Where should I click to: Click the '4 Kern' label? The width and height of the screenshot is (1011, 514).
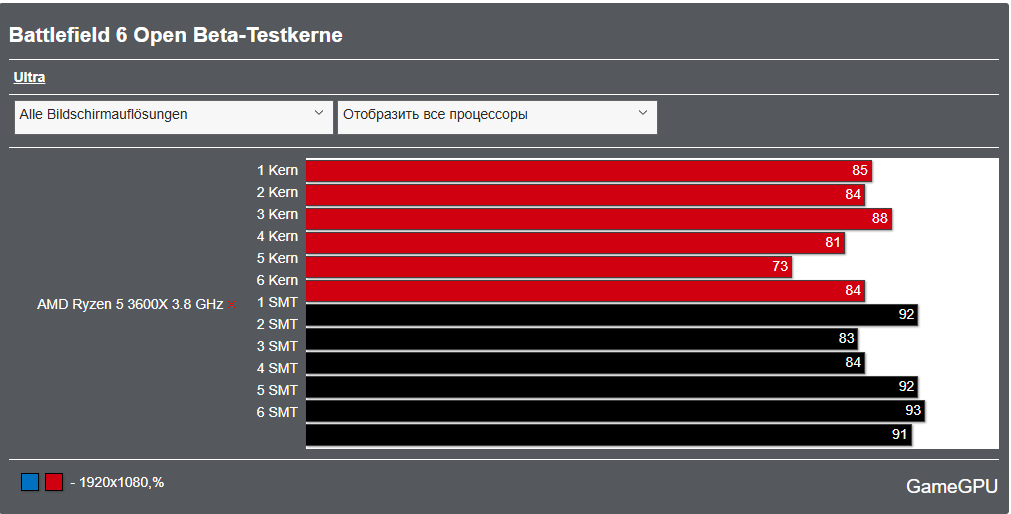[x=277, y=236]
